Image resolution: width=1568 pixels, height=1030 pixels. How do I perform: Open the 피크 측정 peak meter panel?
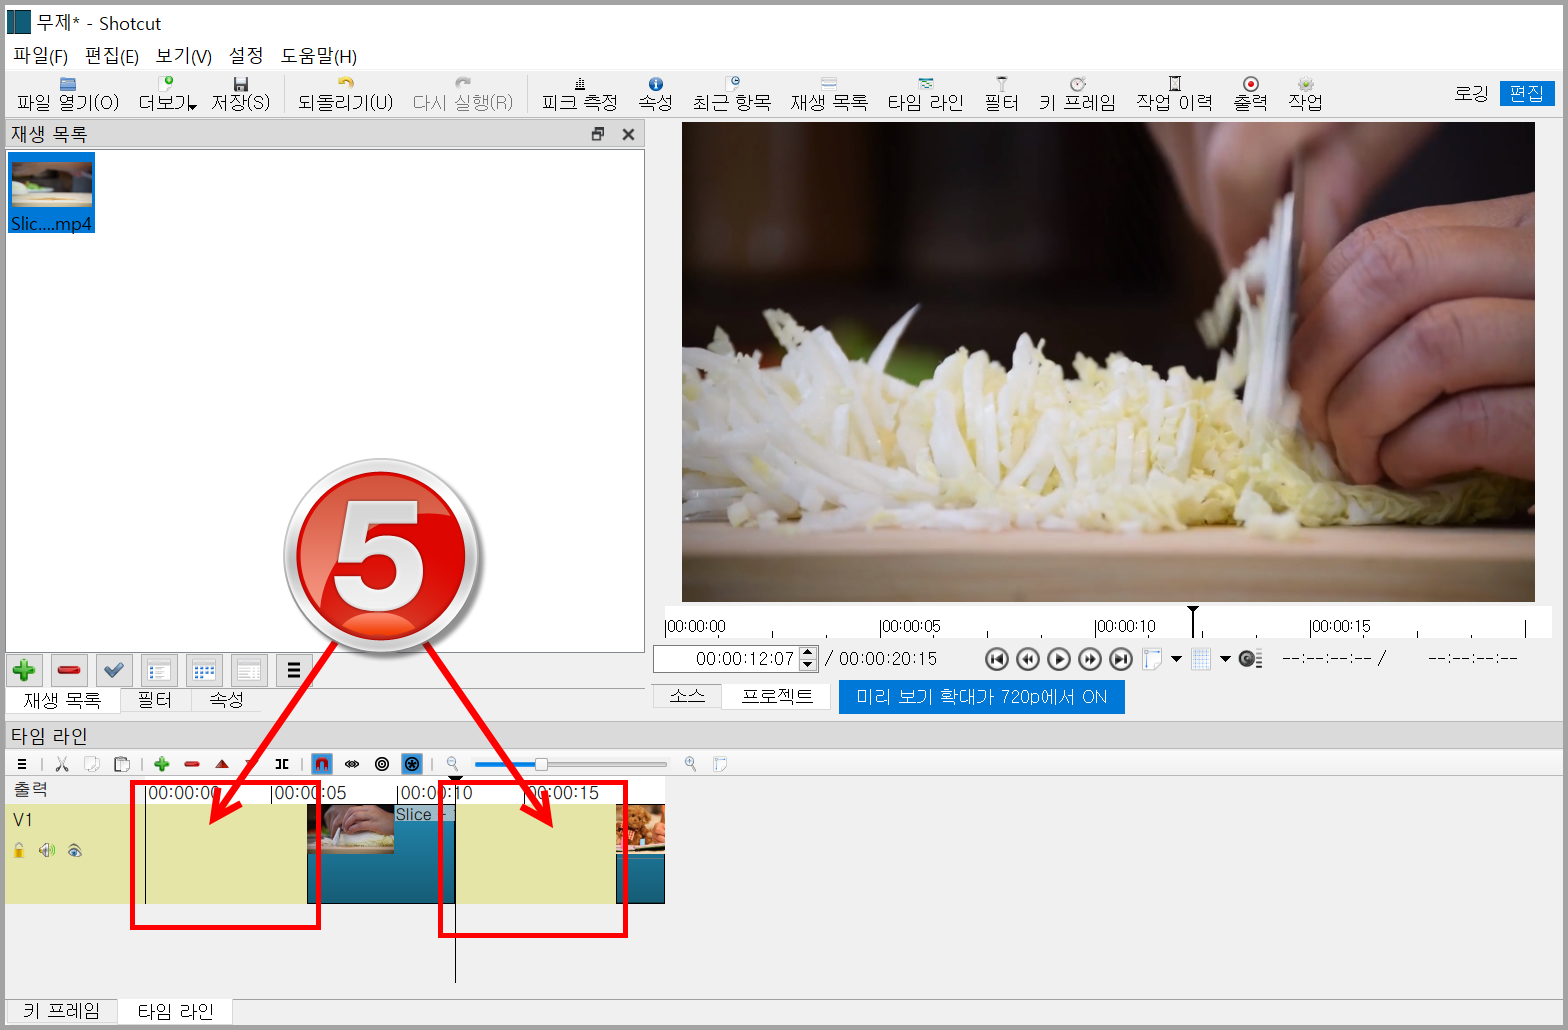580,94
